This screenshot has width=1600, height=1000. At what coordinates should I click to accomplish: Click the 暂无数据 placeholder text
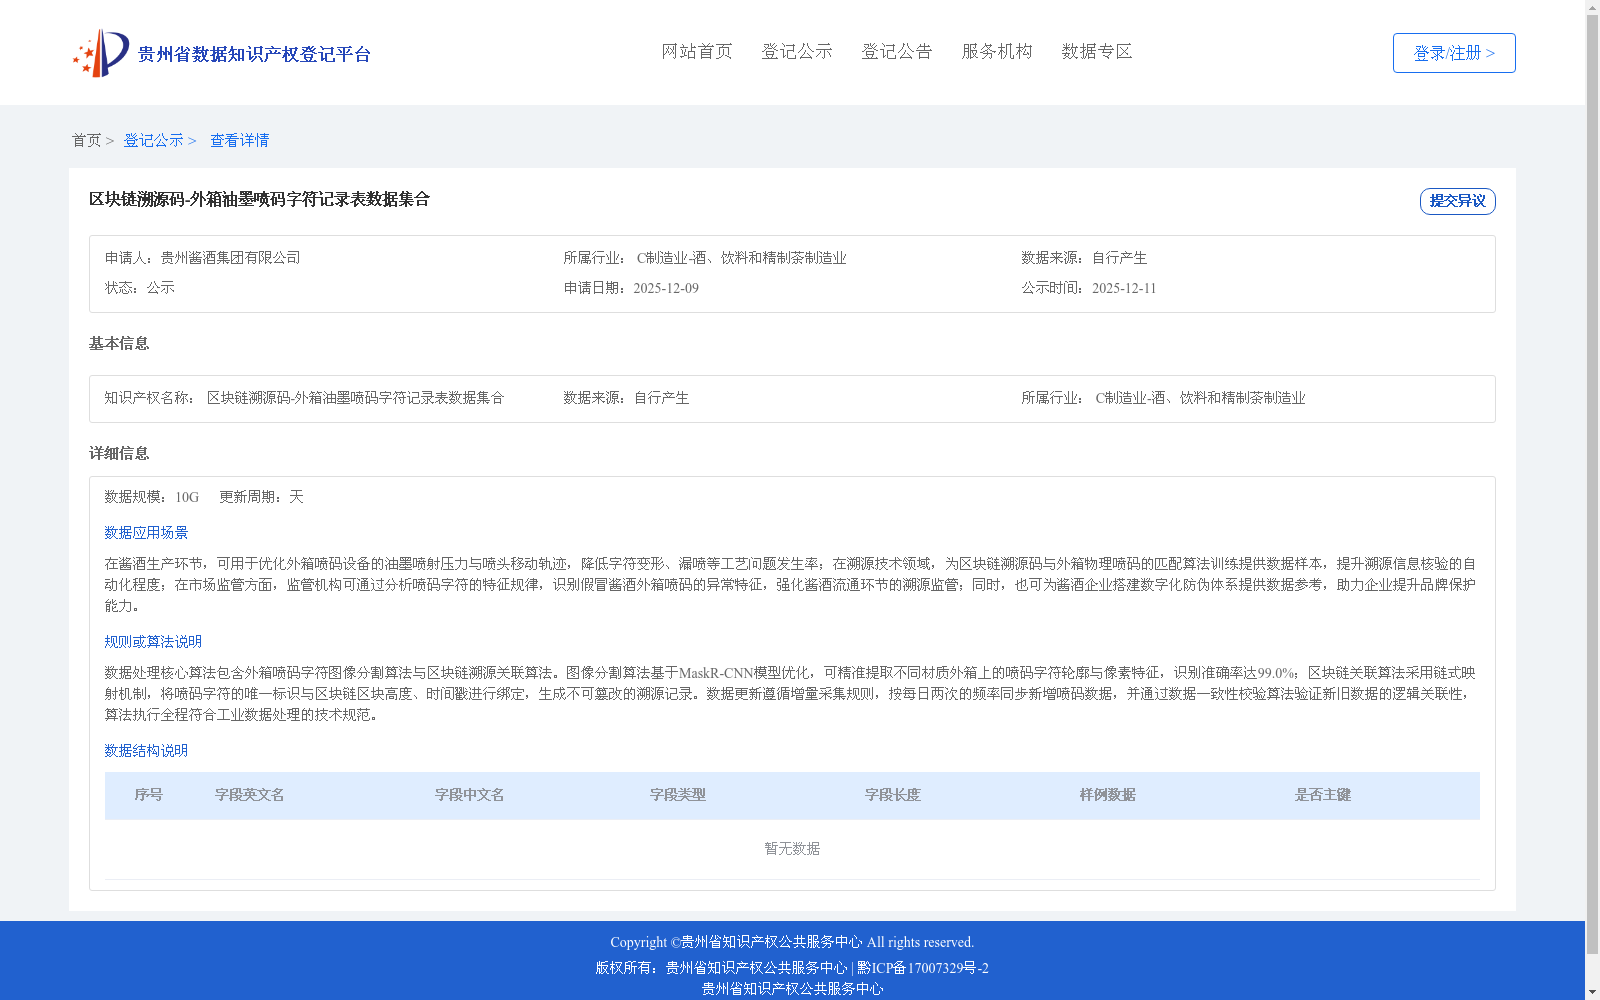coord(792,849)
